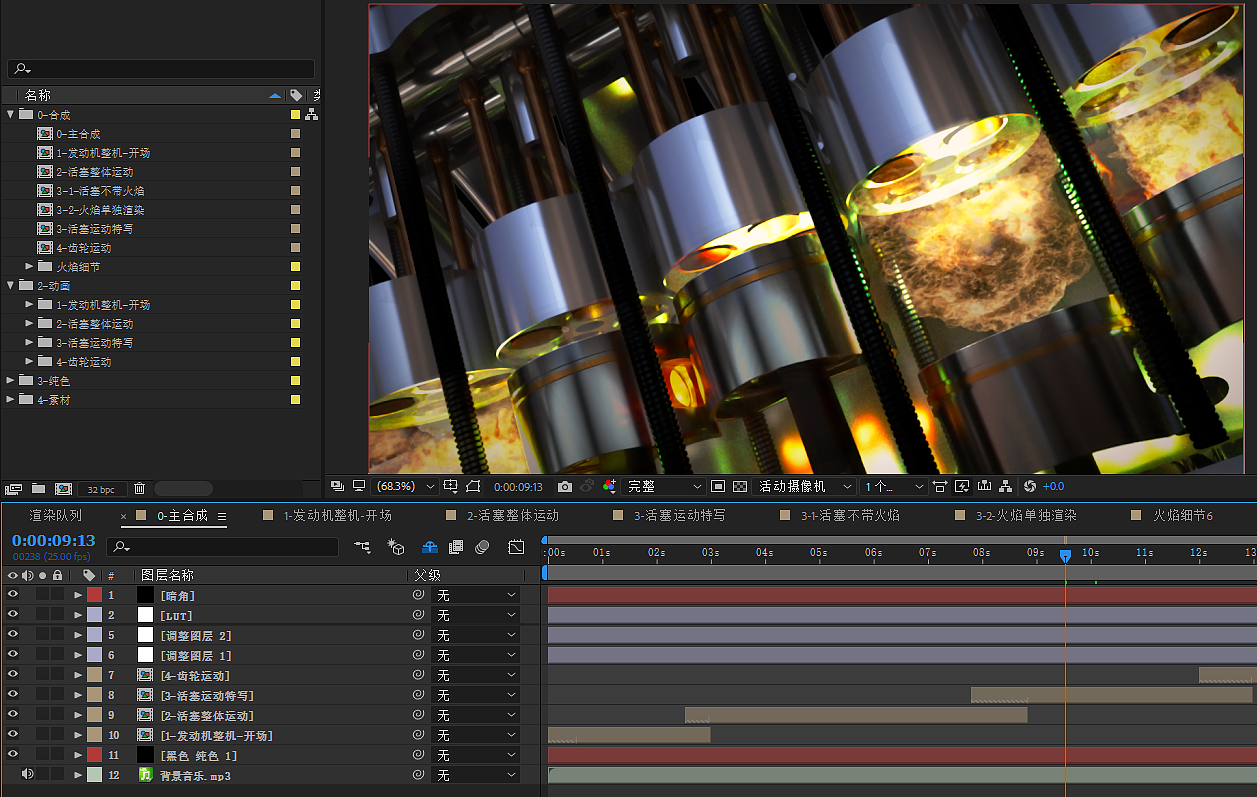Screen dimensions: 1257x797
Task: Expand the 火焰细节 folder in Project panel
Action: coord(30,267)
